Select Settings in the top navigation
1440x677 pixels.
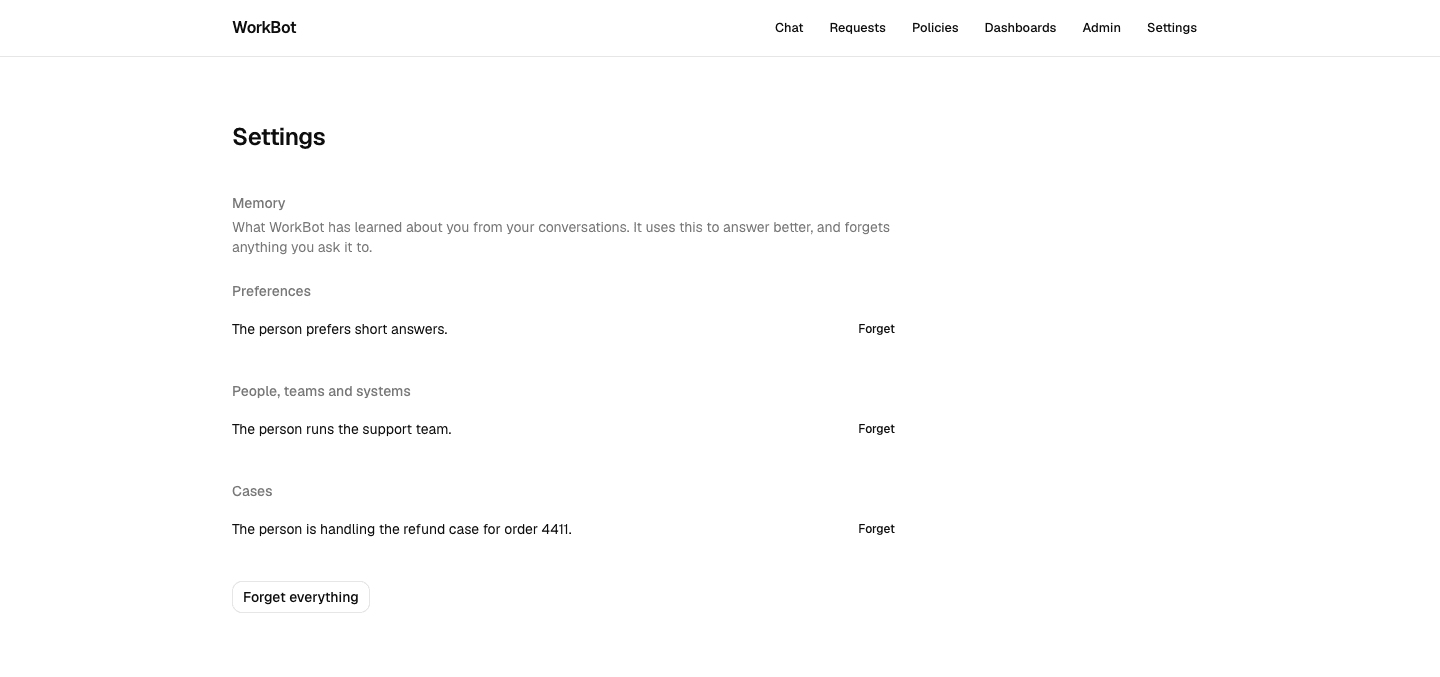click(x=1172, y=28)
